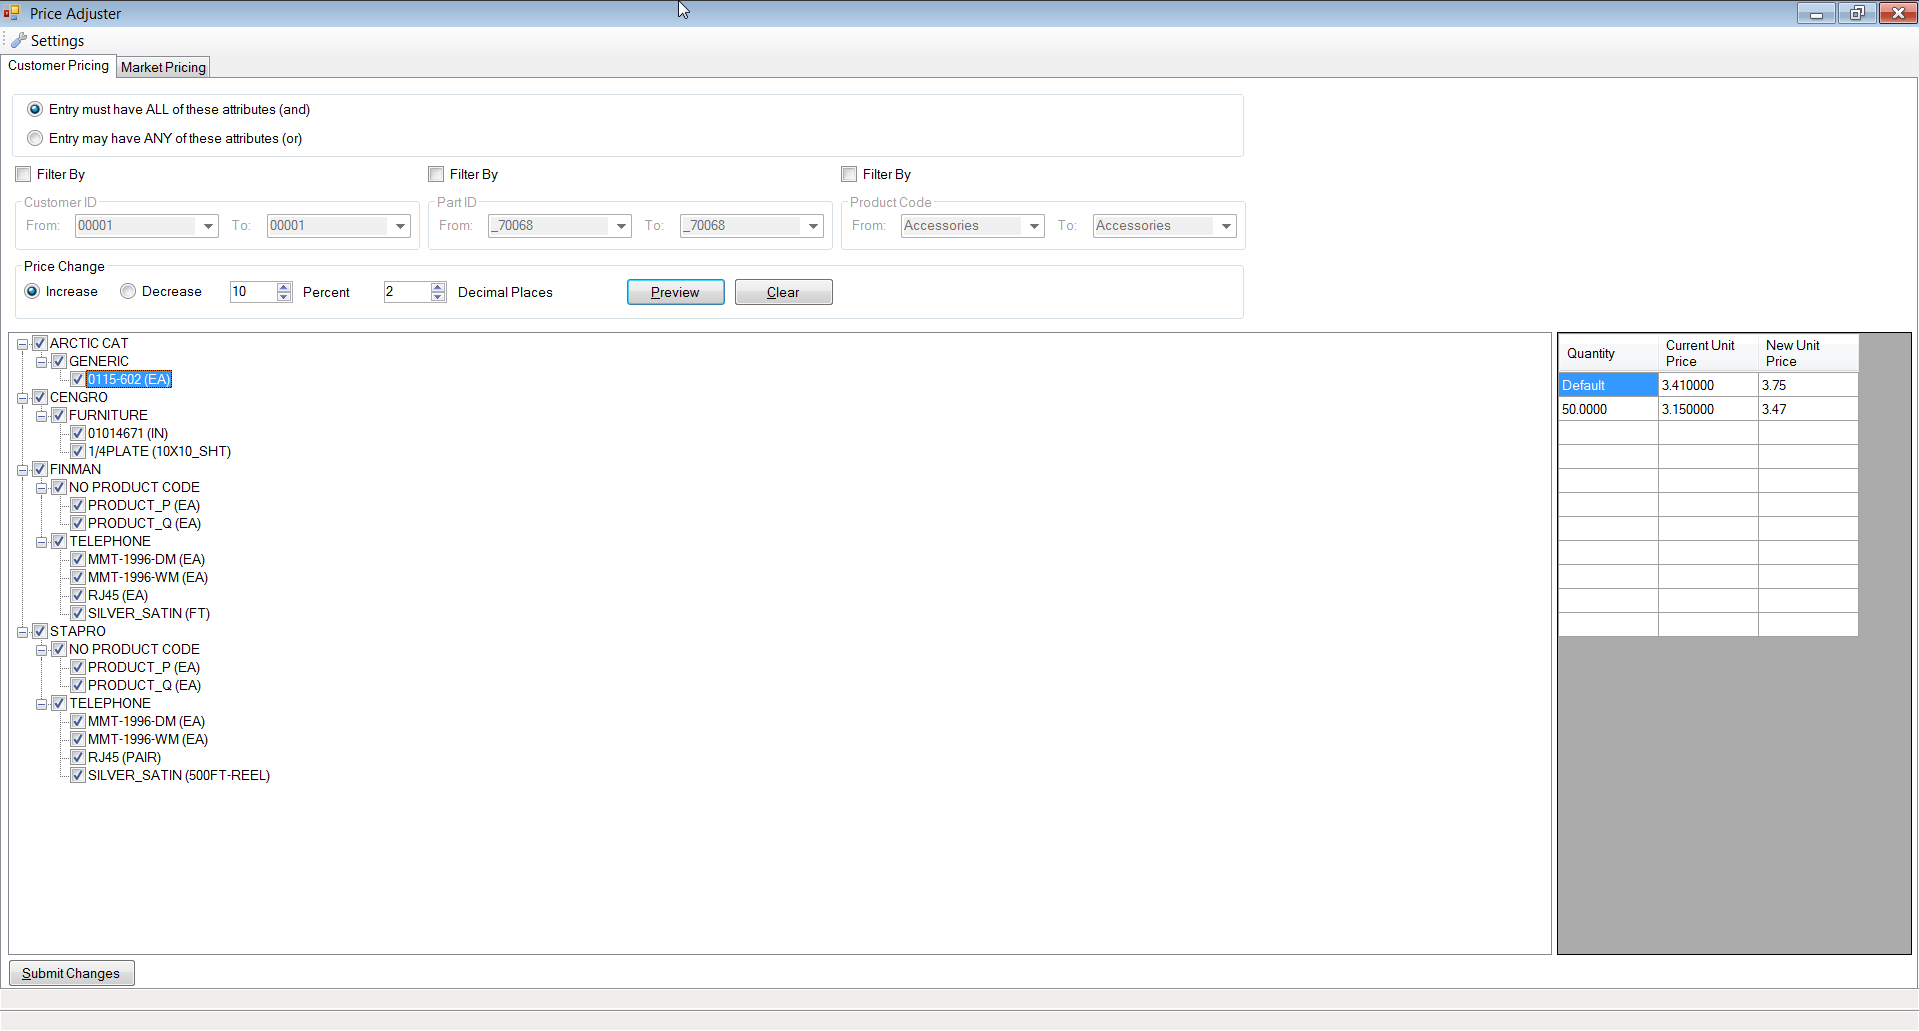Click the Preview button

pyautogui.click(x=675, y=292)
